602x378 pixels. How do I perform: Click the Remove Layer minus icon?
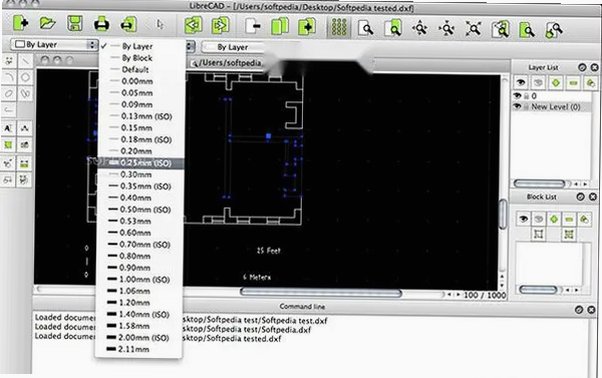573,83
